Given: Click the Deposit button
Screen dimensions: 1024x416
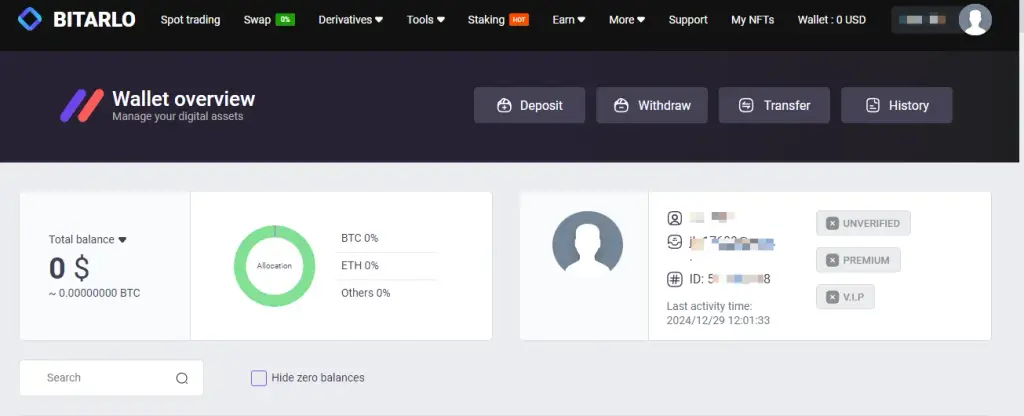Looking at the screenshot, I should (530, 105).
